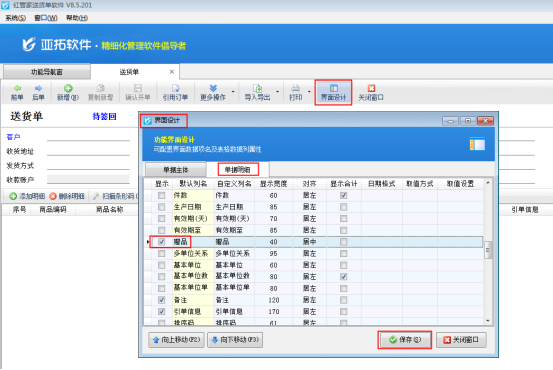The image size is (553, 370).
Task: Click the 删除明细 delete icon
Action: tap(53, 196)
